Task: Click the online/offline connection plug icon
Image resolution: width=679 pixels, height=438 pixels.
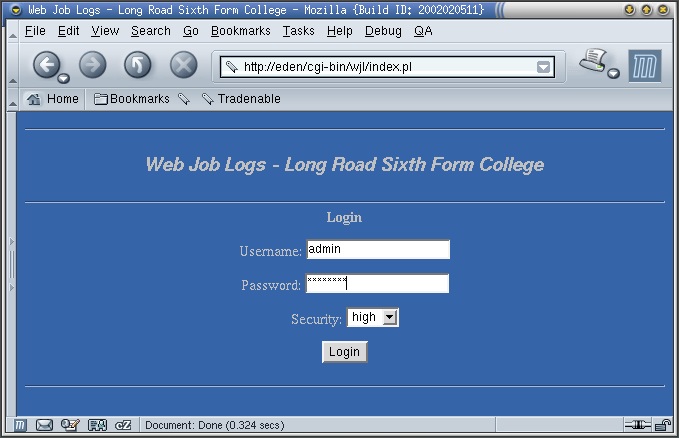Action: (637, 425)
